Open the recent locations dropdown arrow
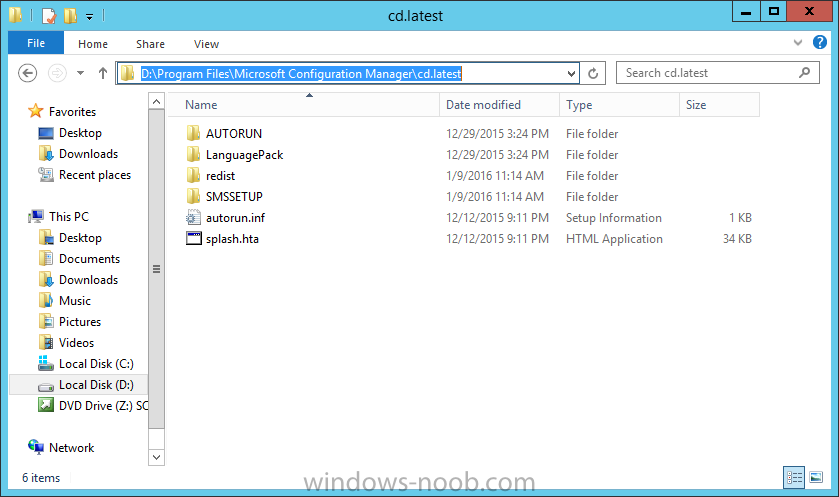The height and width of the screenshot is (497, 839). pyautogui.click(x=80, y=73)
